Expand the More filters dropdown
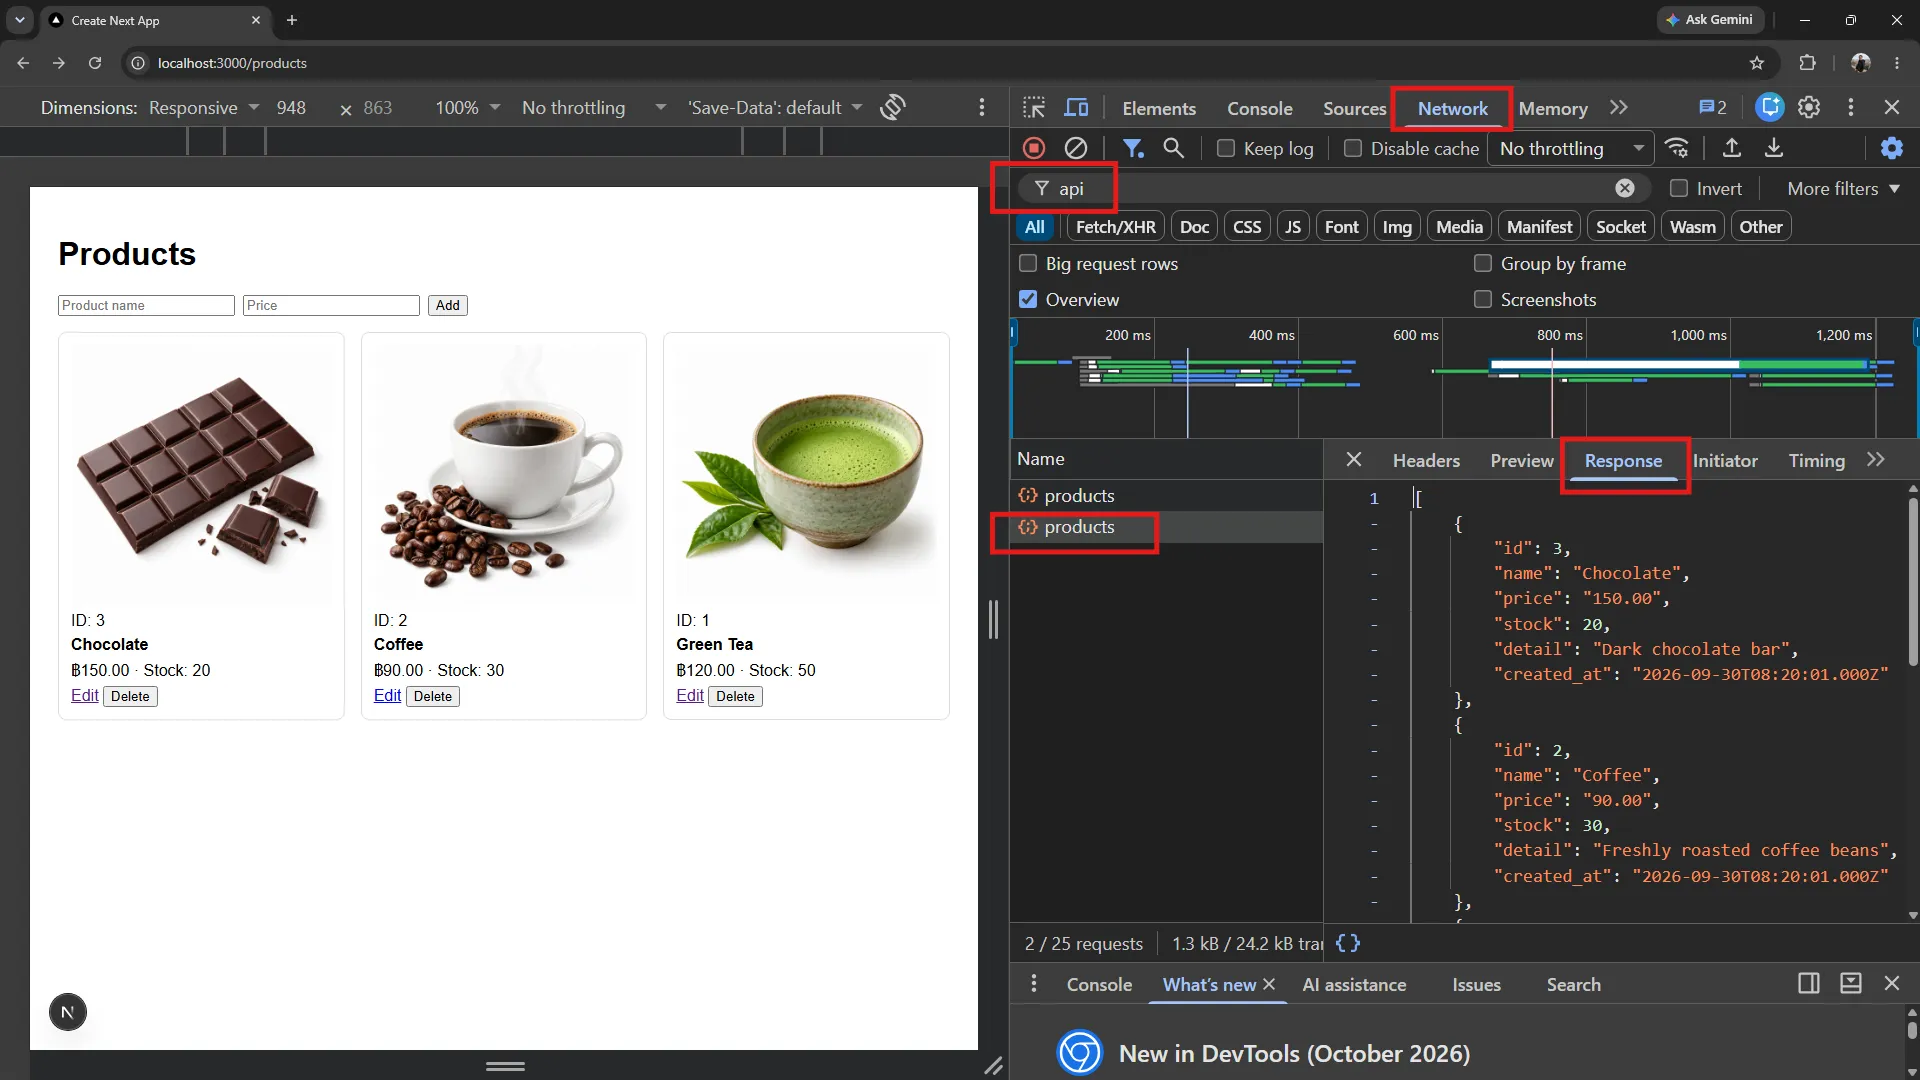This screenshot has height=1080, width=1920. tap(1843, 188)
